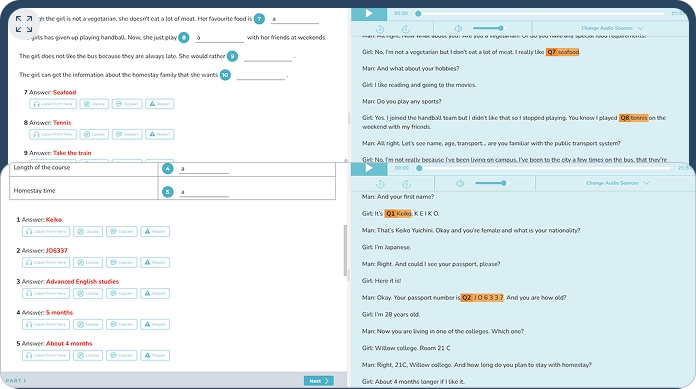Explain answer 8 Tennis
Screen dimensions: 696x389
coord(127,134)
